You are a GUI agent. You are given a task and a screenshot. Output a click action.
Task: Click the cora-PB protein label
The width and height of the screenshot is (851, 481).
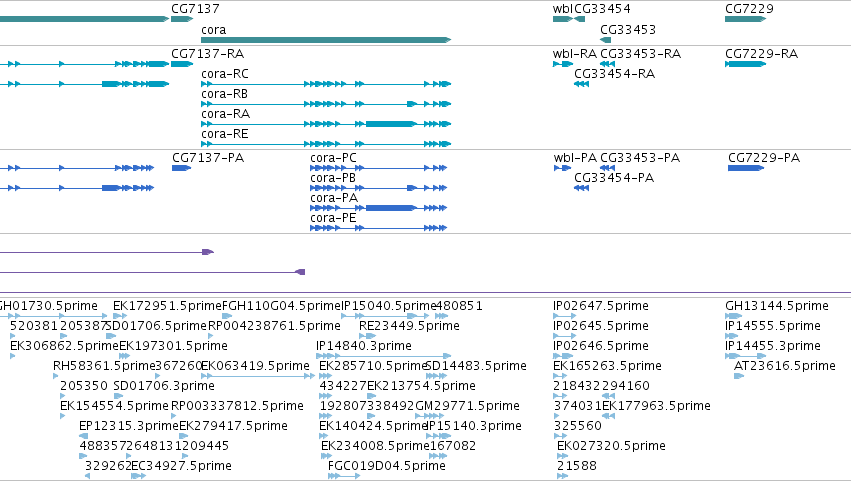click(x=333, y=178)
